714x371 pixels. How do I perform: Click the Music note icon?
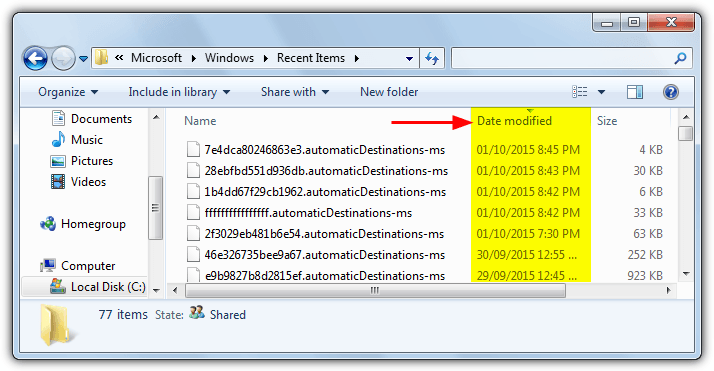tap(58, 139)
